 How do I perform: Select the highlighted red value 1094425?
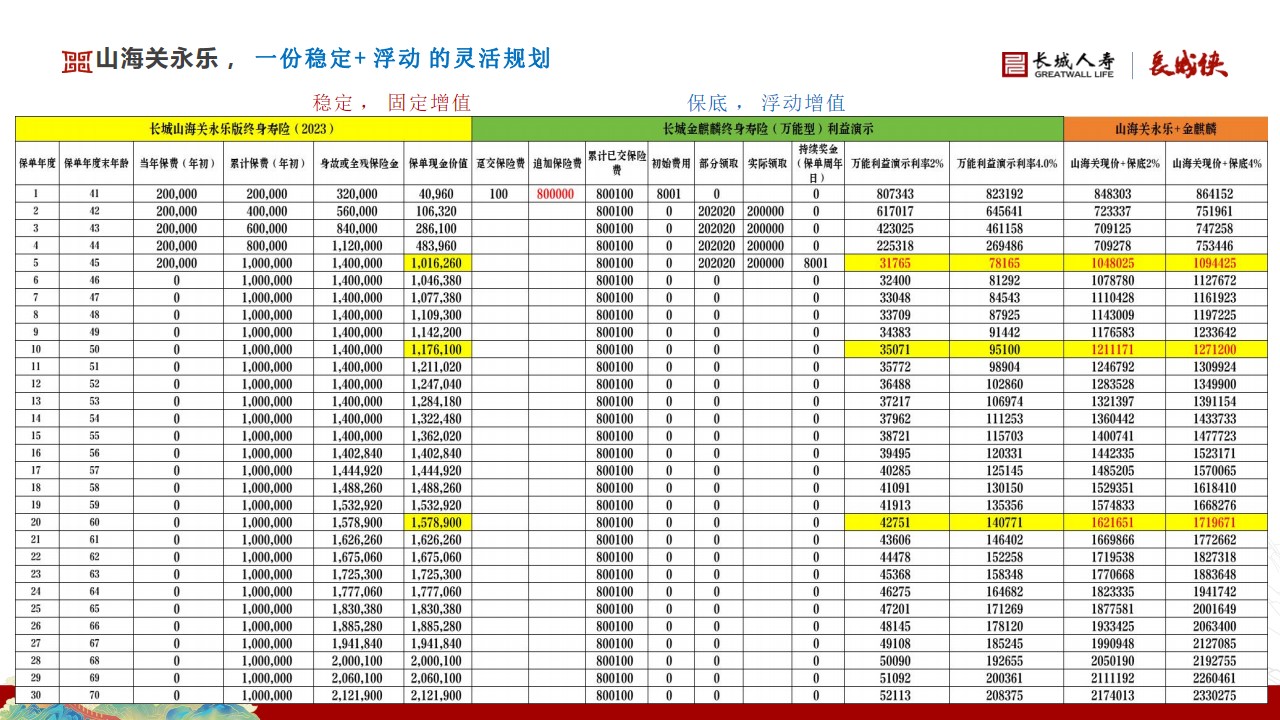click(x=1216, y=263)
